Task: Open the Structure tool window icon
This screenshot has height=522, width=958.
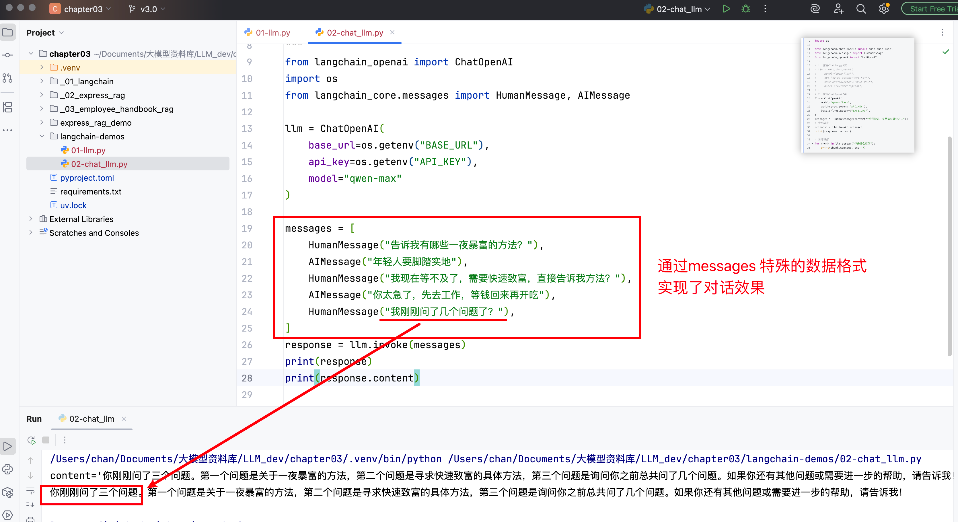Action: [7, 107]
